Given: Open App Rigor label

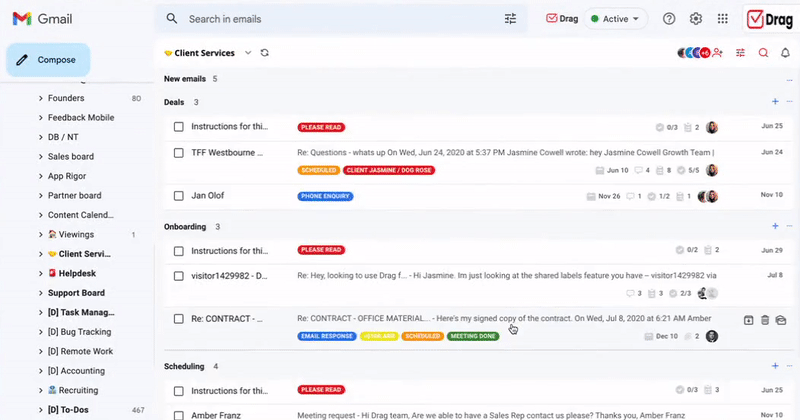Looking at the screenshot, I should coord(67,176).
